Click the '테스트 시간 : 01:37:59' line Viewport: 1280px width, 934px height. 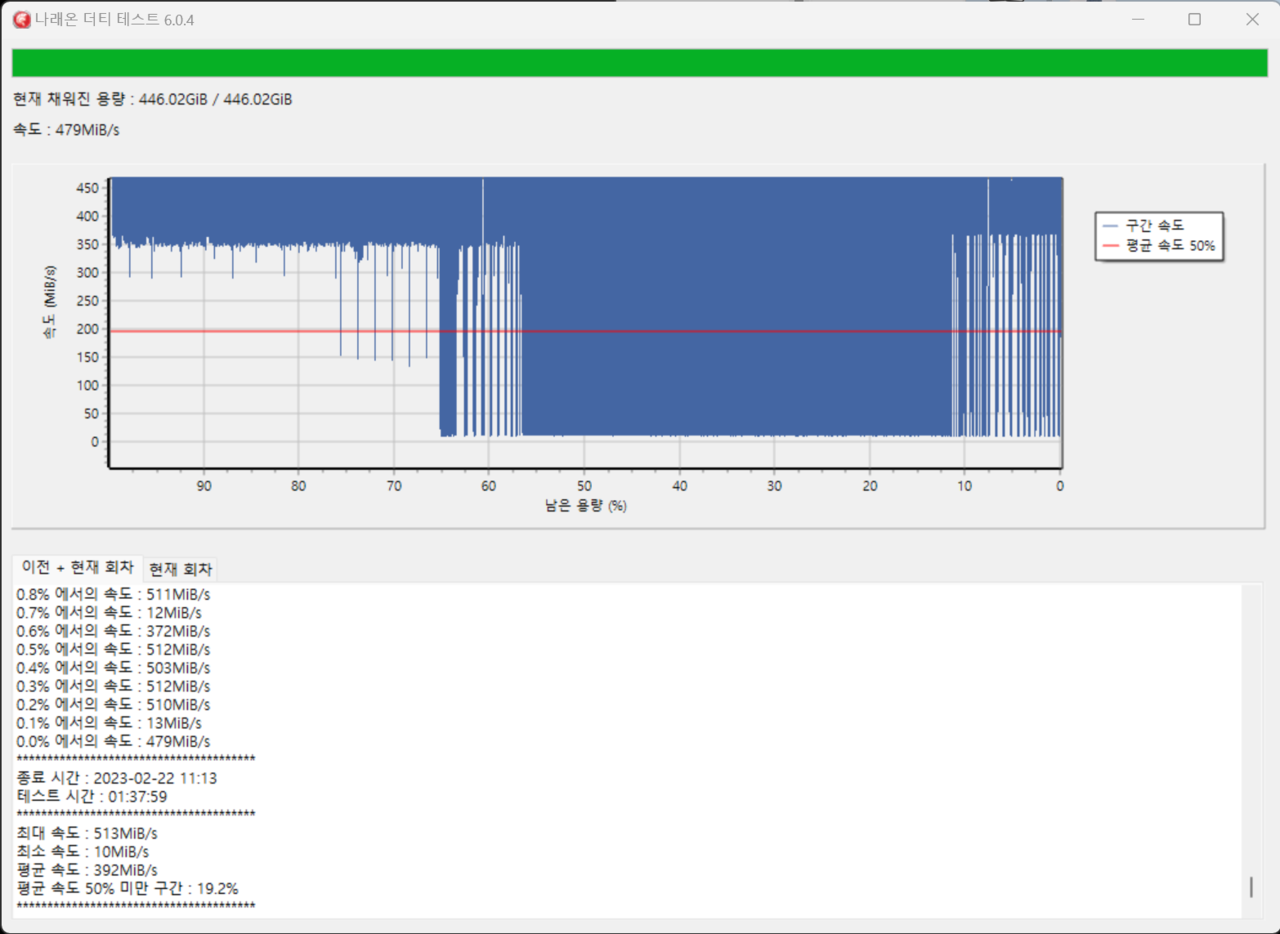tap(92, 797)
